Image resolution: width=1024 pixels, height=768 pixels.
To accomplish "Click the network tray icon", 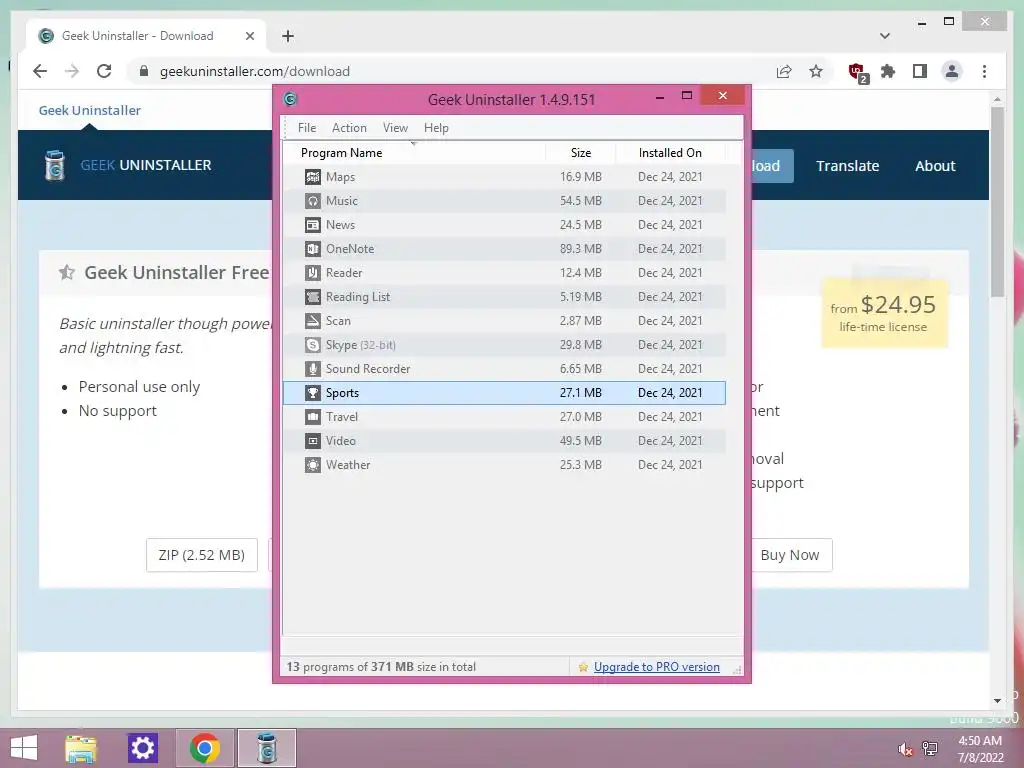I will pos(930,748).
